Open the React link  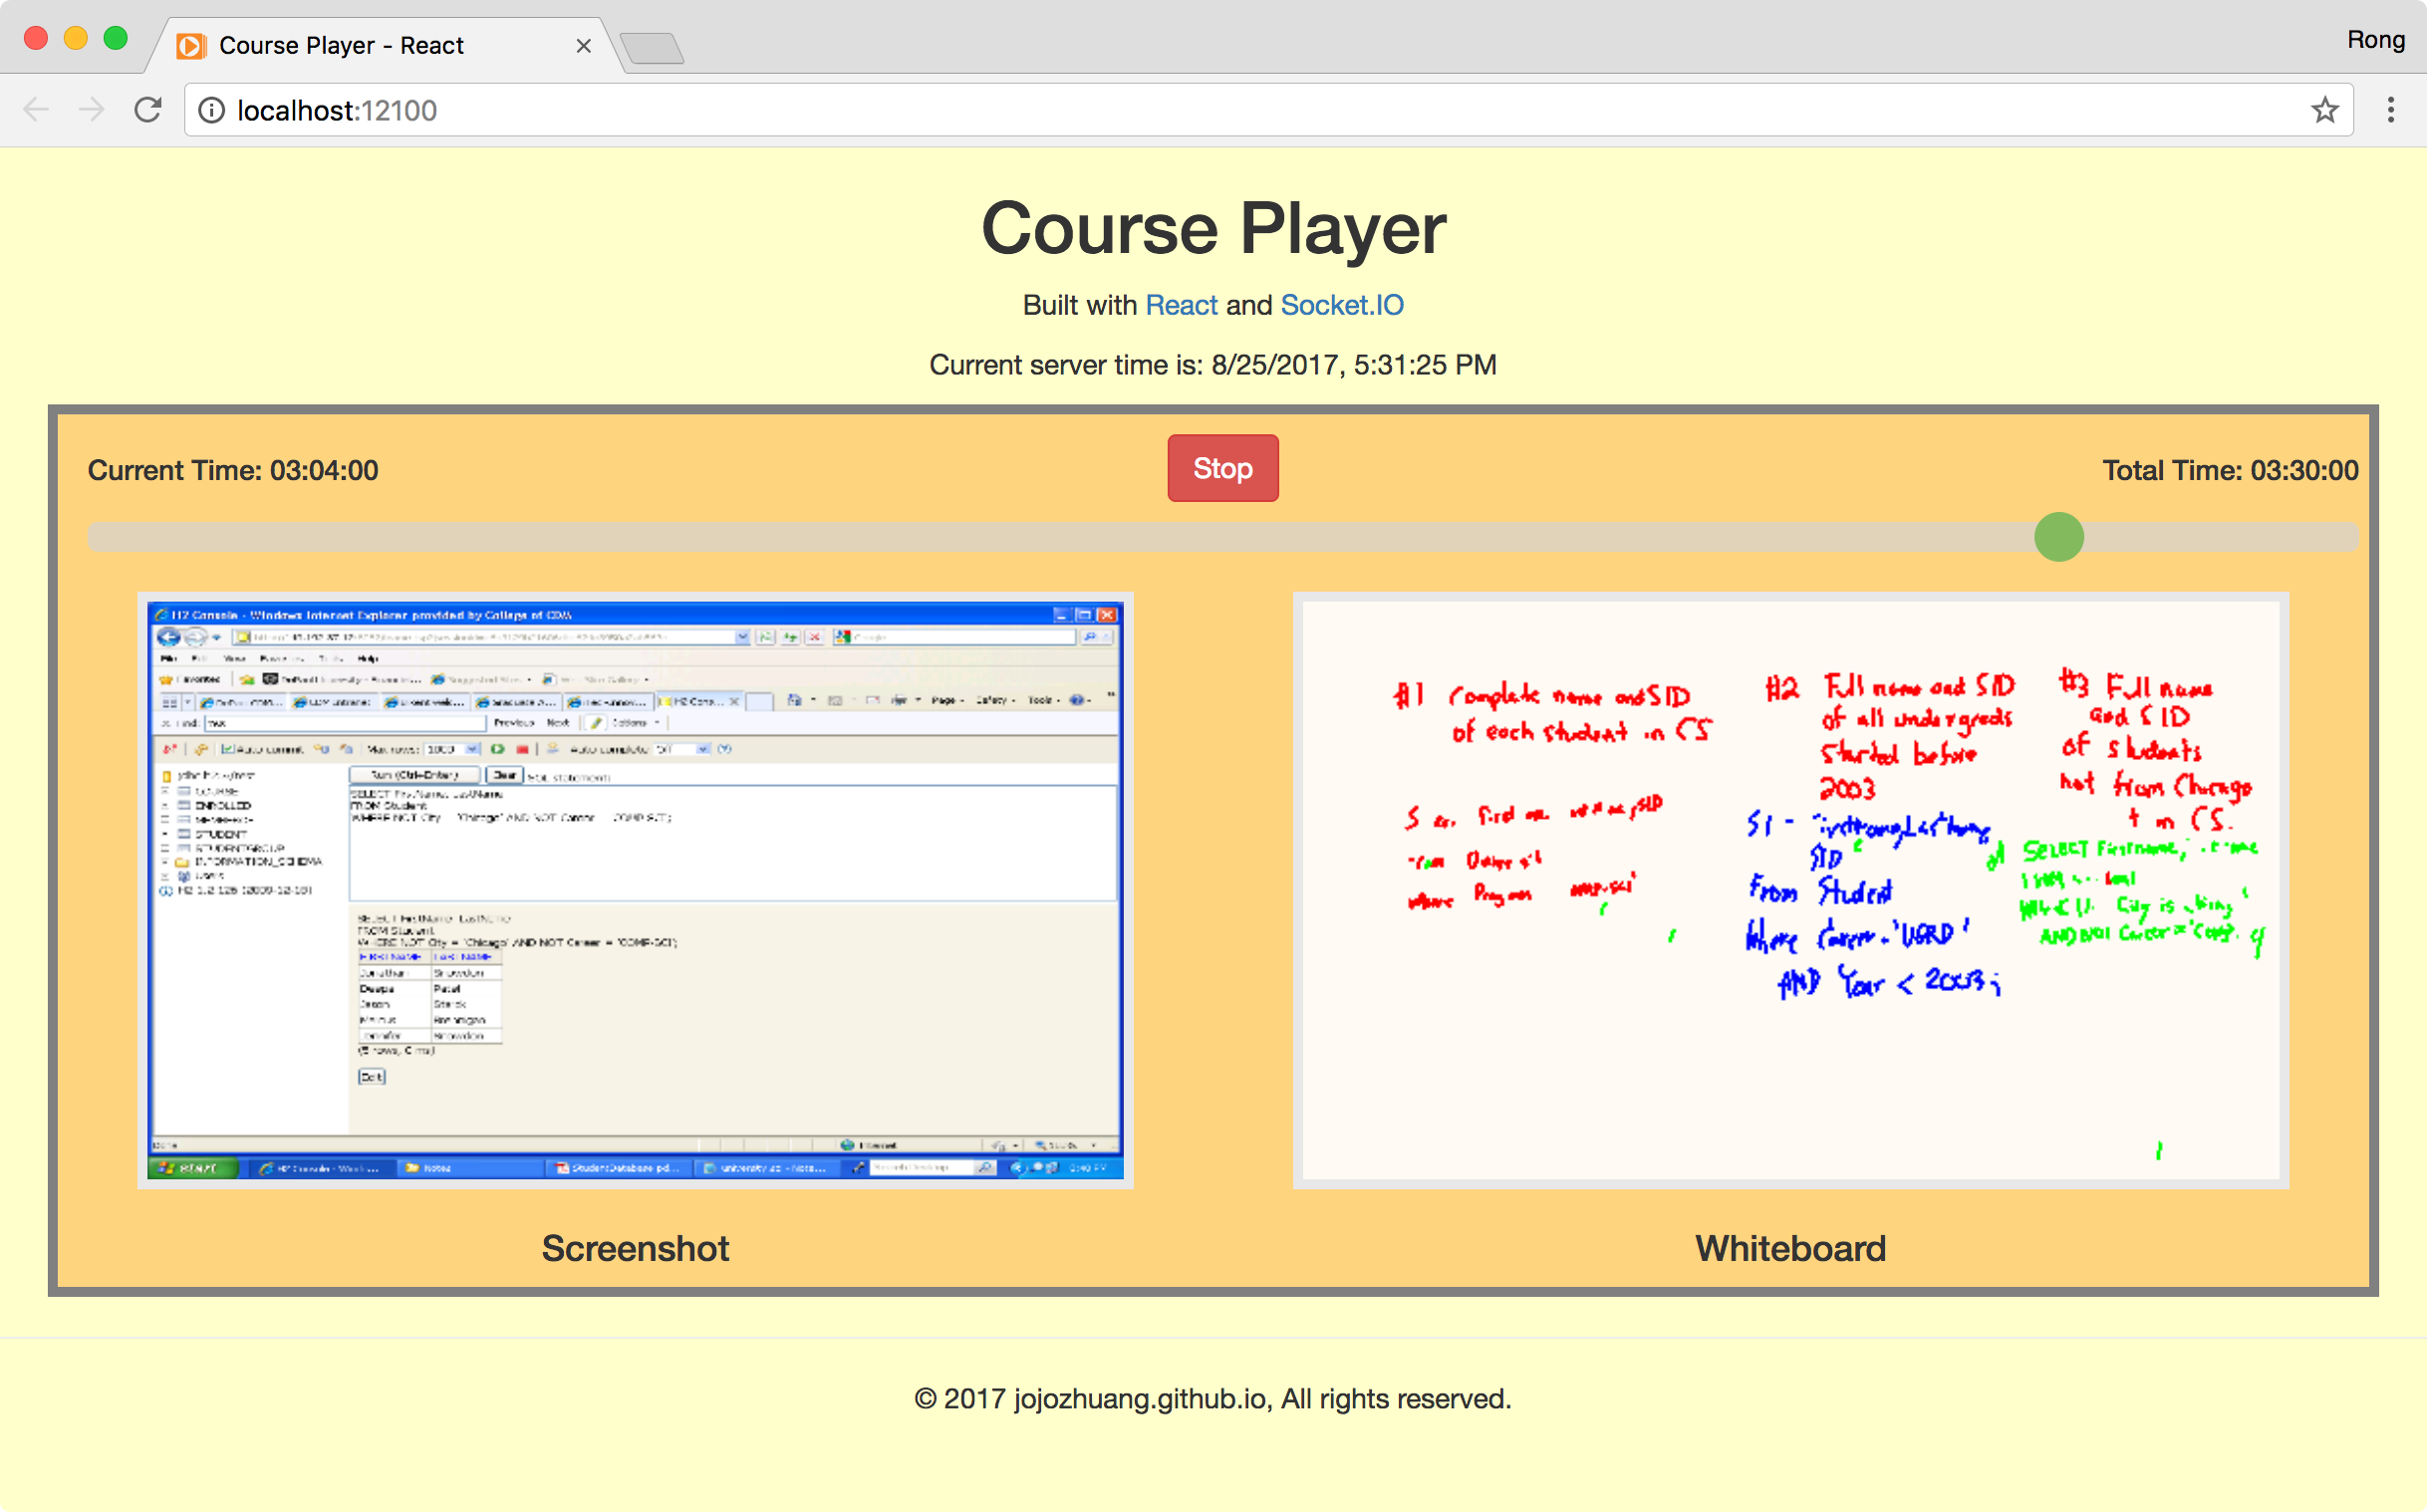coord(1181,305)
